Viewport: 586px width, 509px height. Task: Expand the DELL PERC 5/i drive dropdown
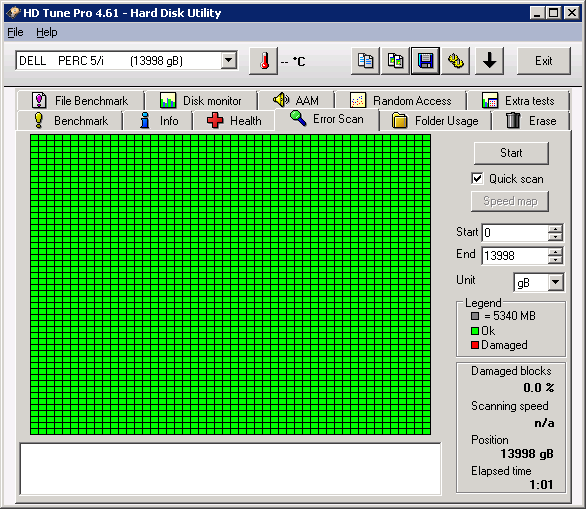tap(229, 60)
